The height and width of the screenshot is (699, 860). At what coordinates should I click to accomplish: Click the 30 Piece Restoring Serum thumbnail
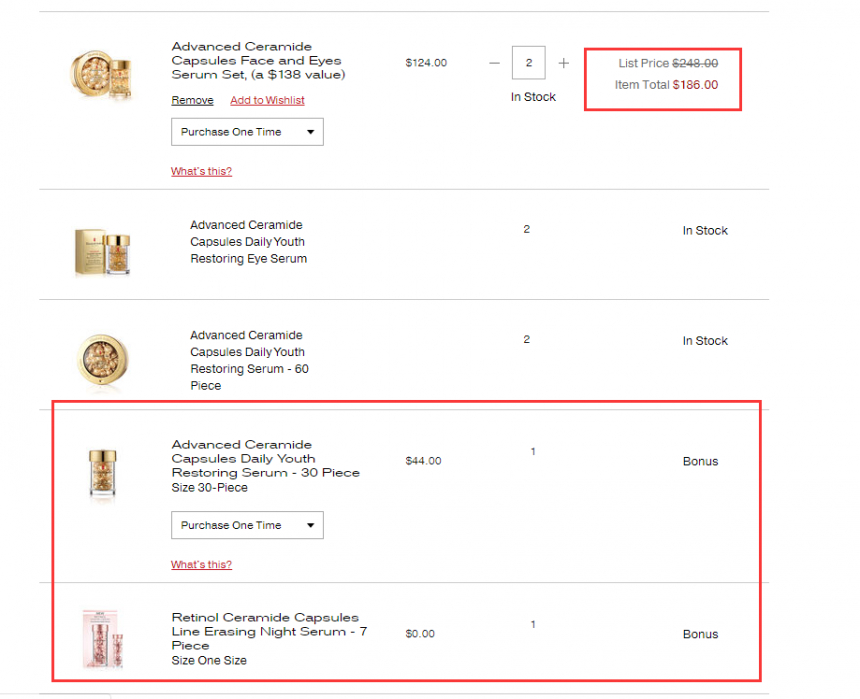pos(103,473)
